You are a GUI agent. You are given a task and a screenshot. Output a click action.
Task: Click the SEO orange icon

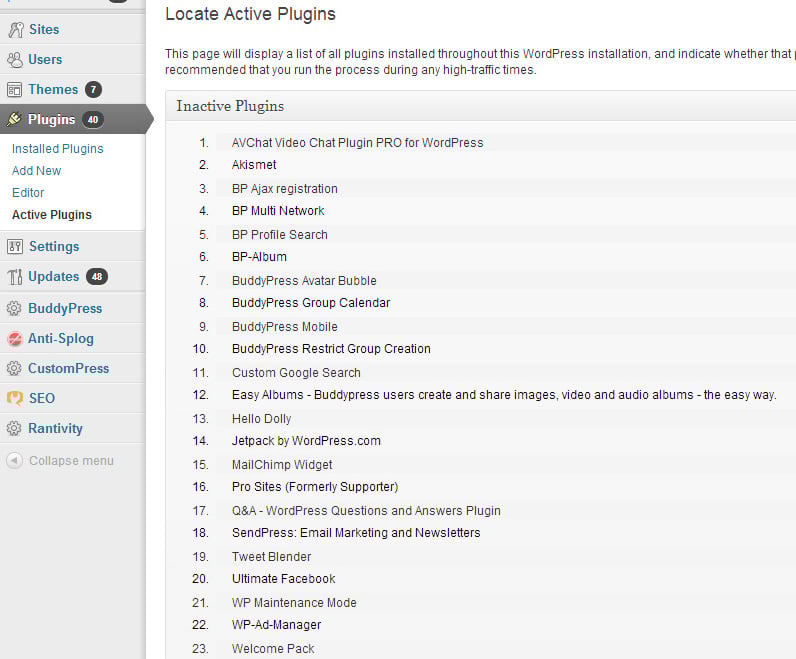pyautogui.click(x=14, y=398)
